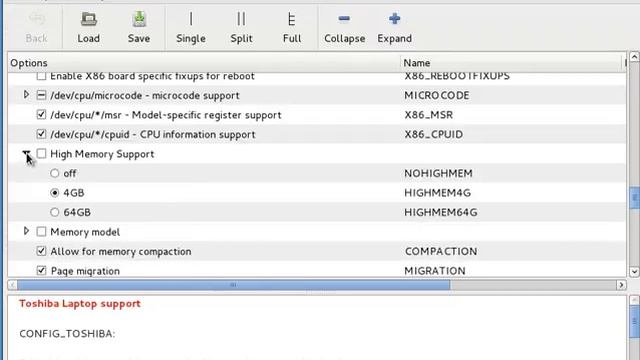Select the 4GB radio button
The image size is (640, 360).
tap(55, 193)
